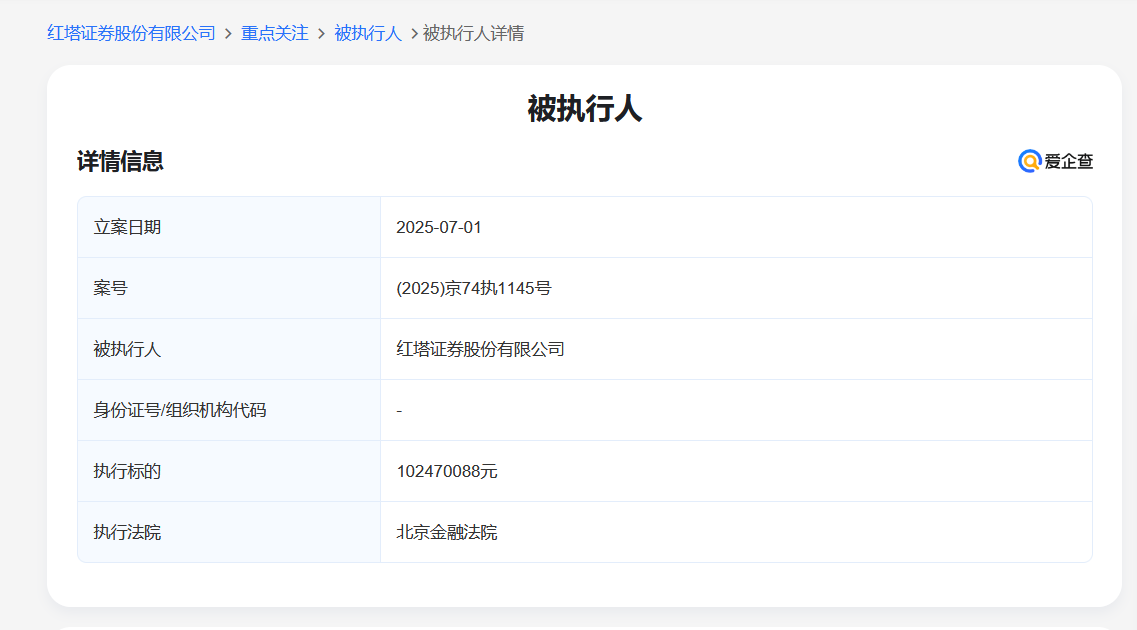Select court name 北京金融法院

[447, 532]
